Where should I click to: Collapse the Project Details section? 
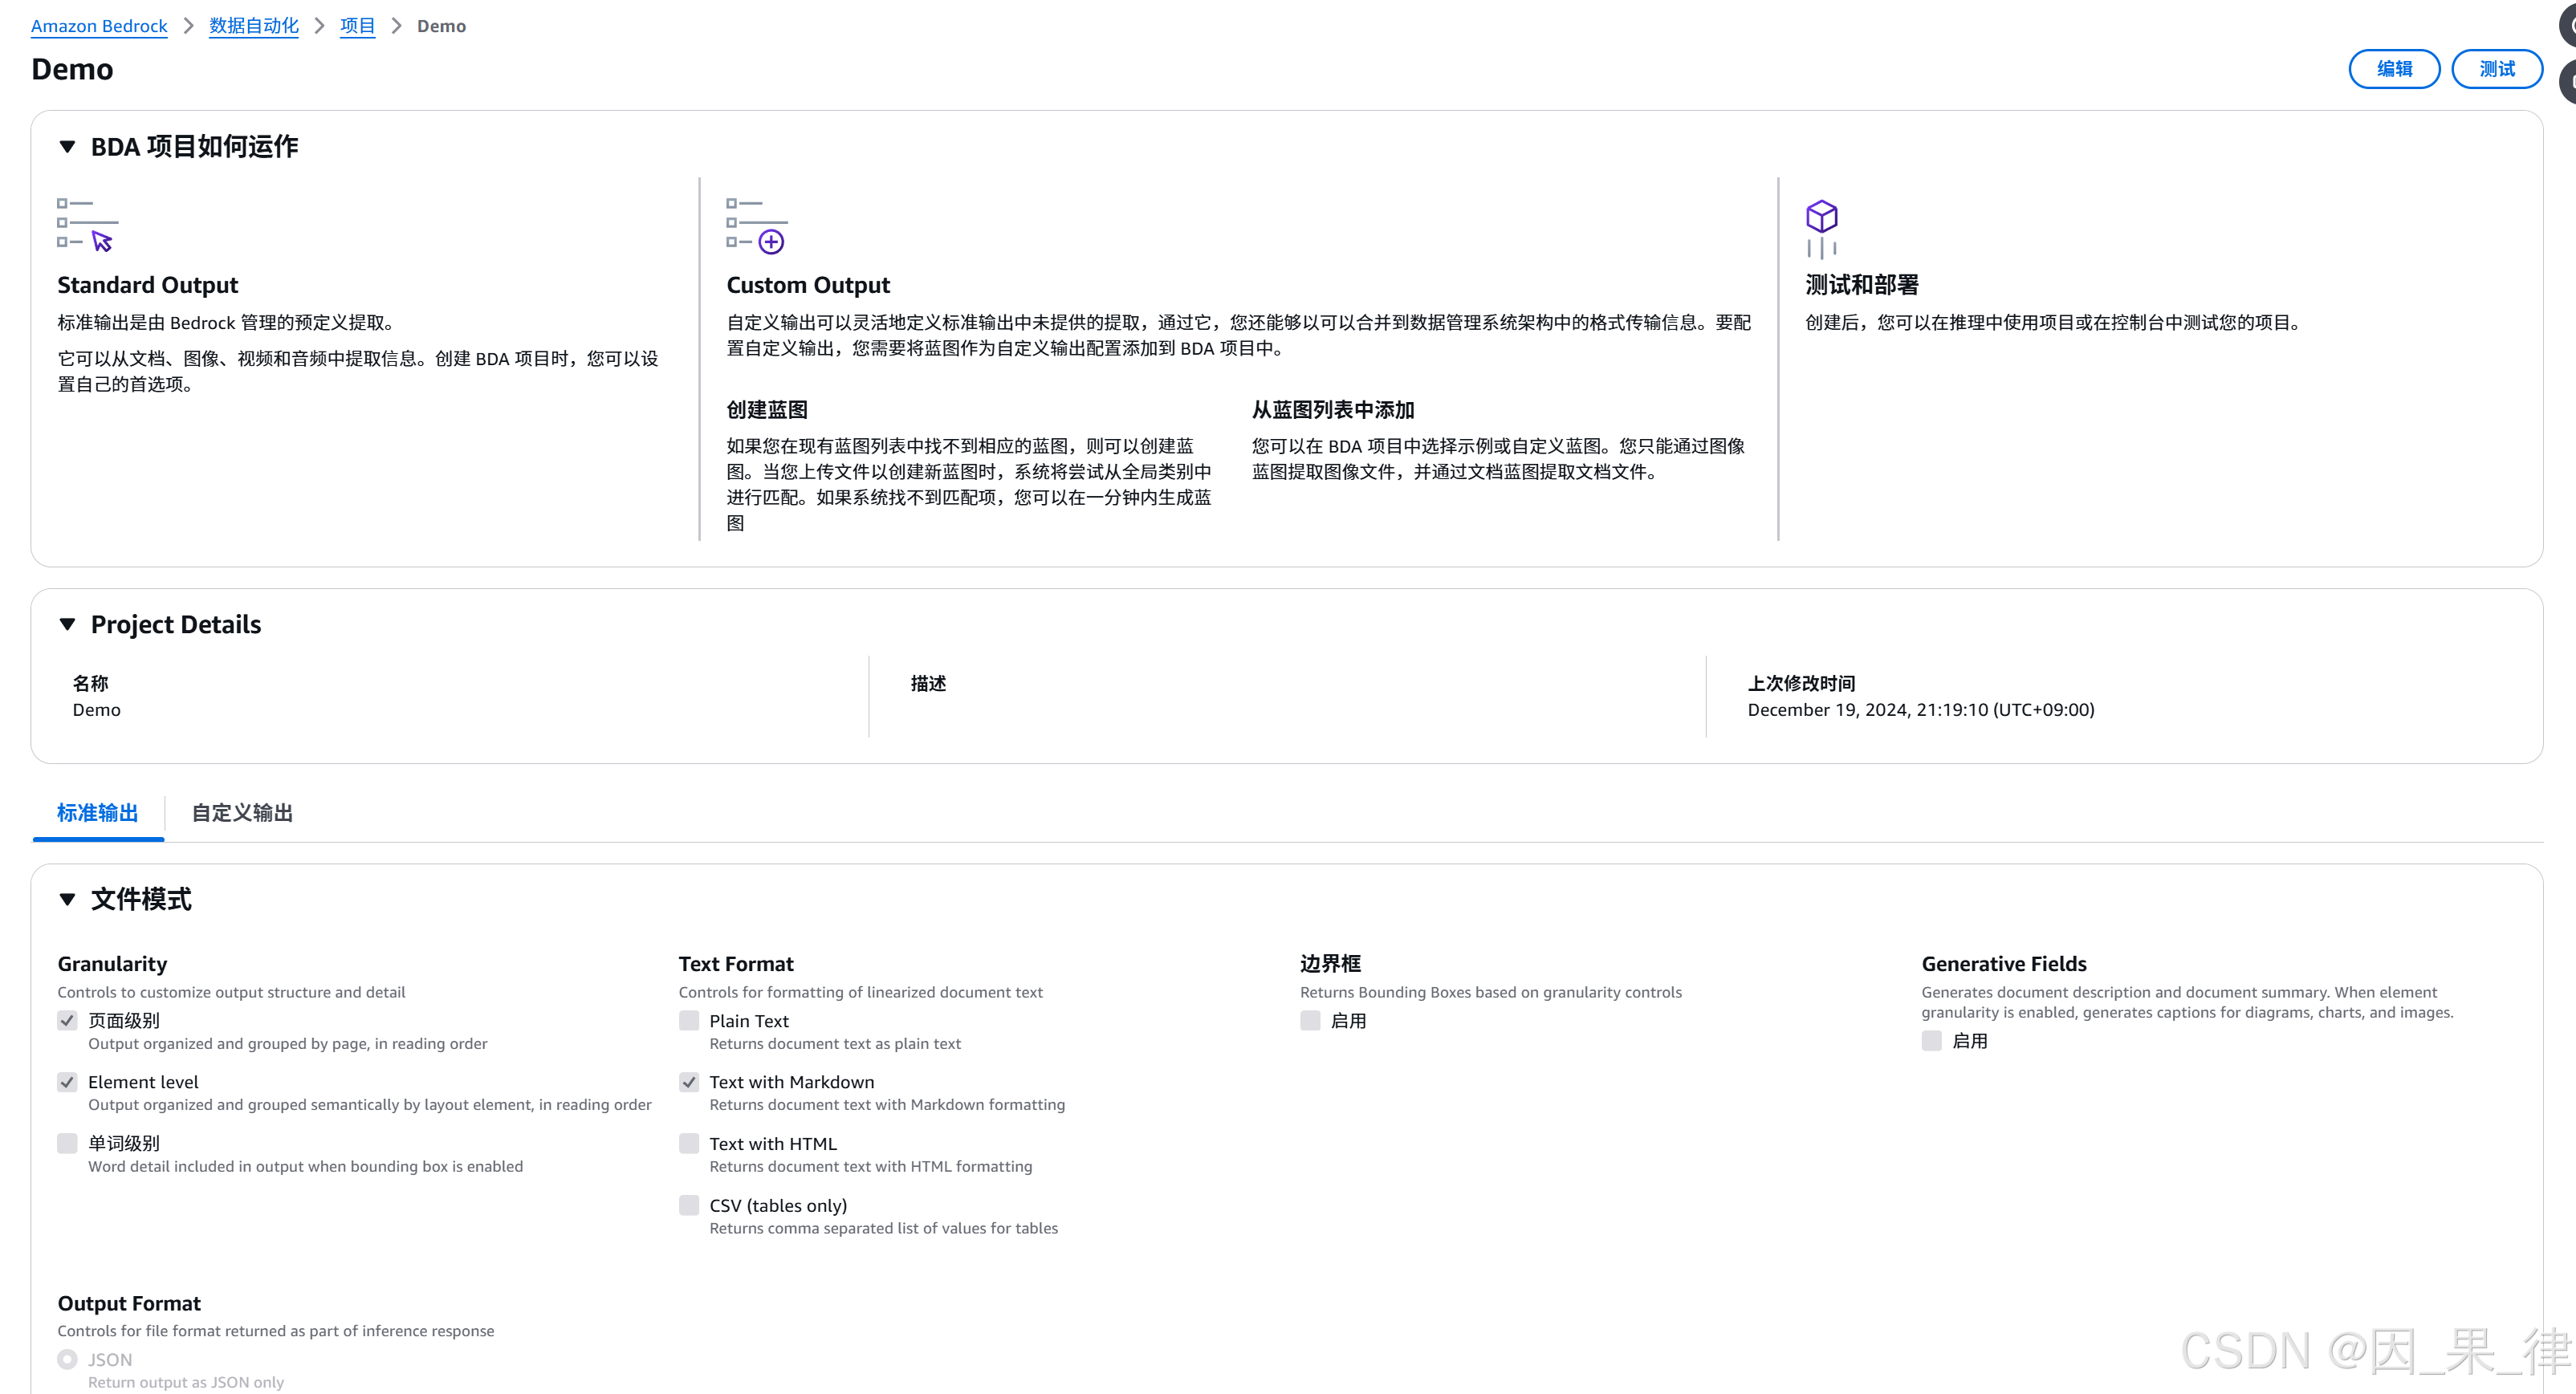[x=67, y=625]
